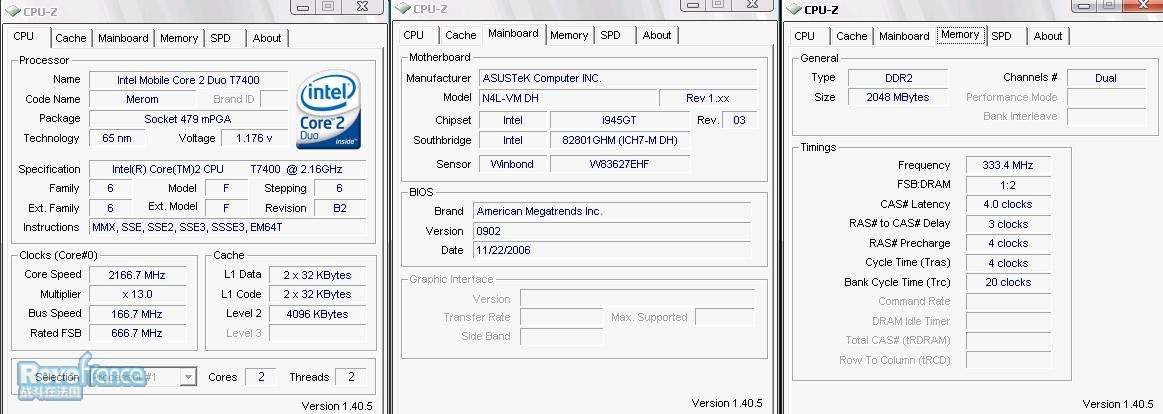The image size is (1163, 414).
Task: Click the Revision field B2
Action: (x=340, y=208)
